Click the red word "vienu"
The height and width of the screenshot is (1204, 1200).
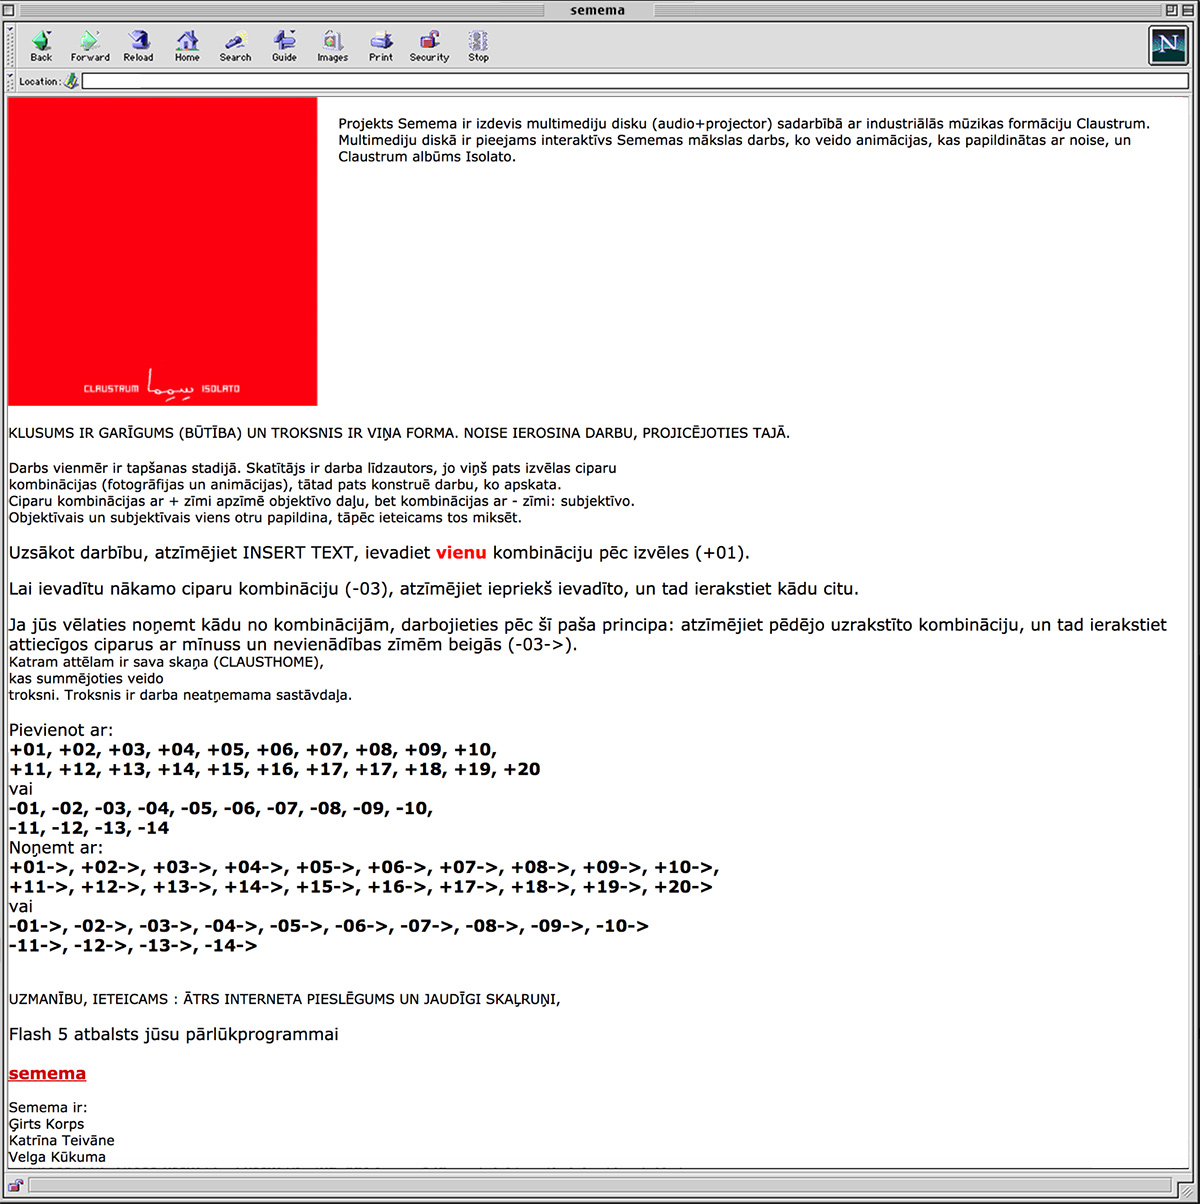(x=461, y=552)
